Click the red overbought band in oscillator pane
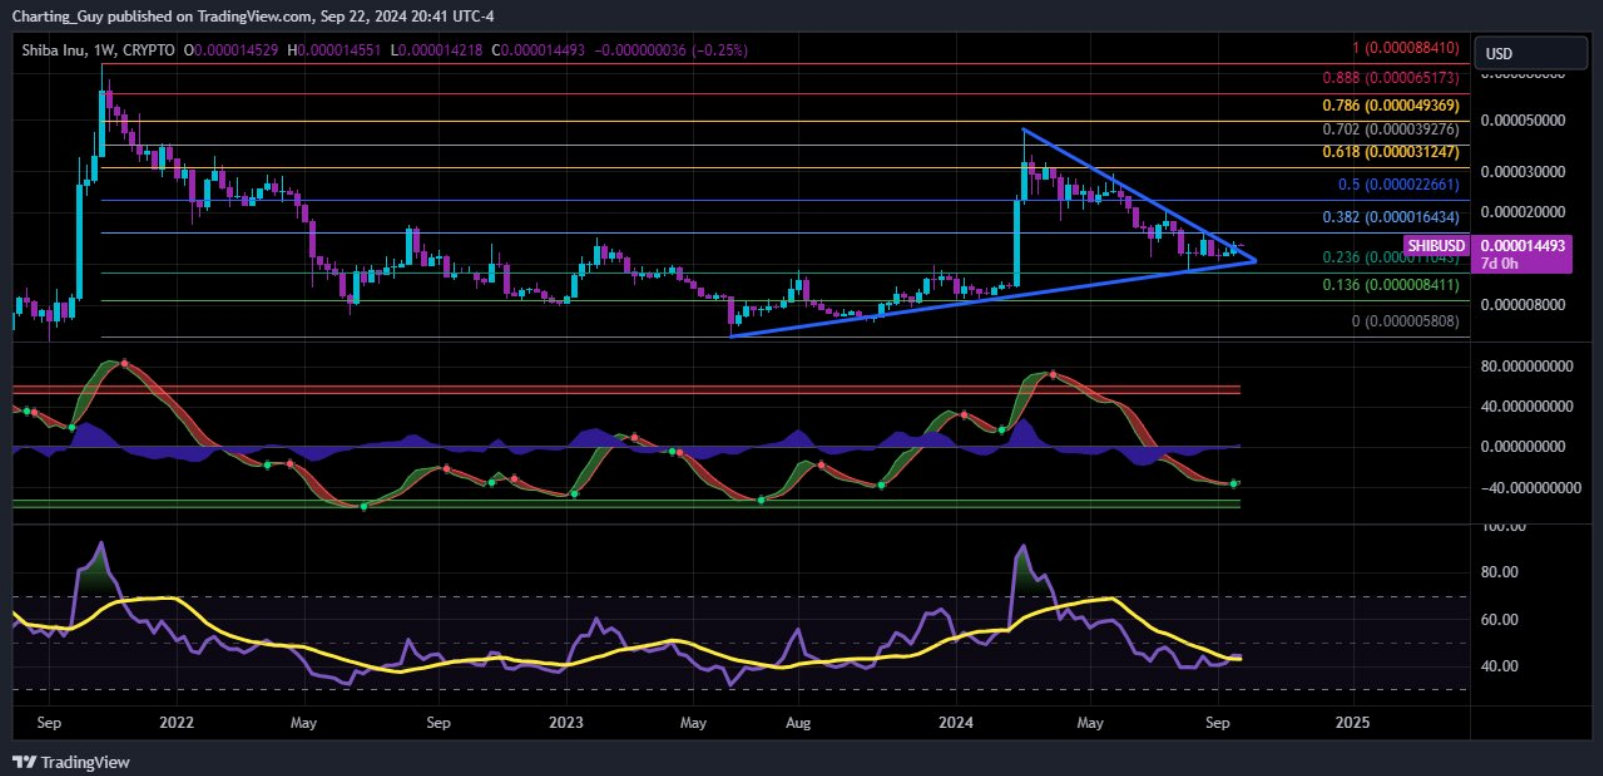The height and width of the screenshot is (776, 1603). click(600, 389)
